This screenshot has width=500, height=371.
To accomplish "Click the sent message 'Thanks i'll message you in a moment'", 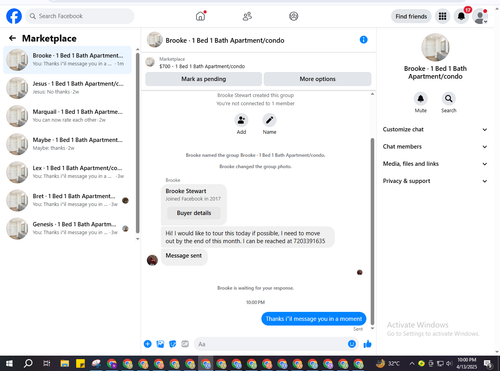I will pyautogui.click(x=314, y=319).
